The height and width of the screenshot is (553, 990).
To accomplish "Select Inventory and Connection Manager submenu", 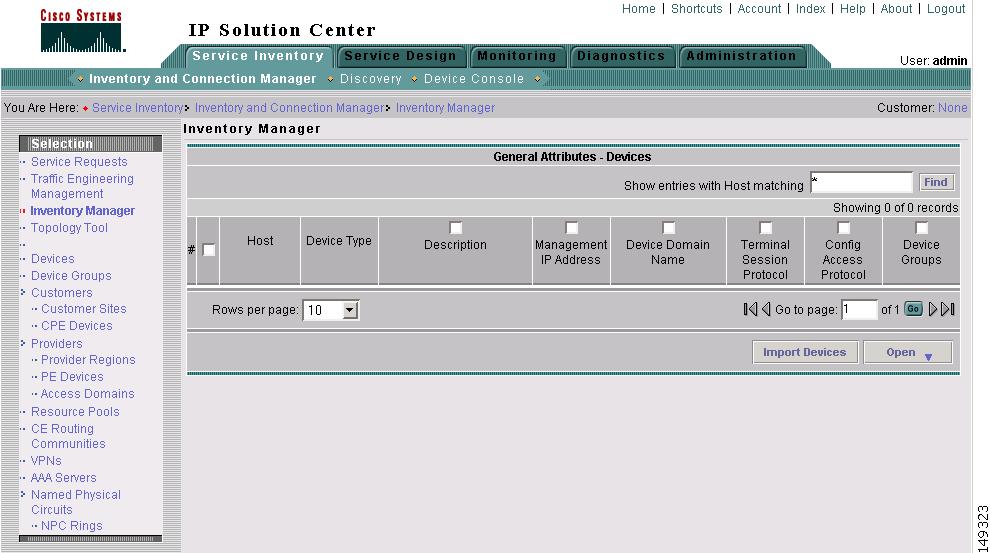I will tap(202, 79).
